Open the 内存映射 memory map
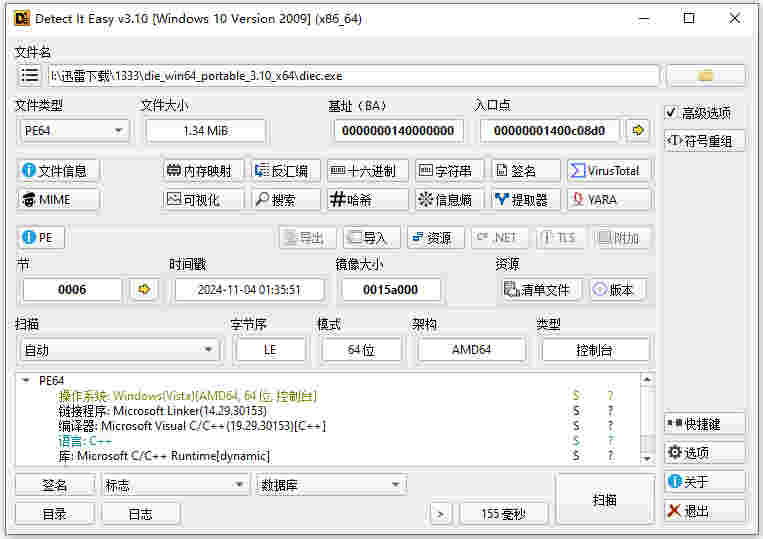 204,171
